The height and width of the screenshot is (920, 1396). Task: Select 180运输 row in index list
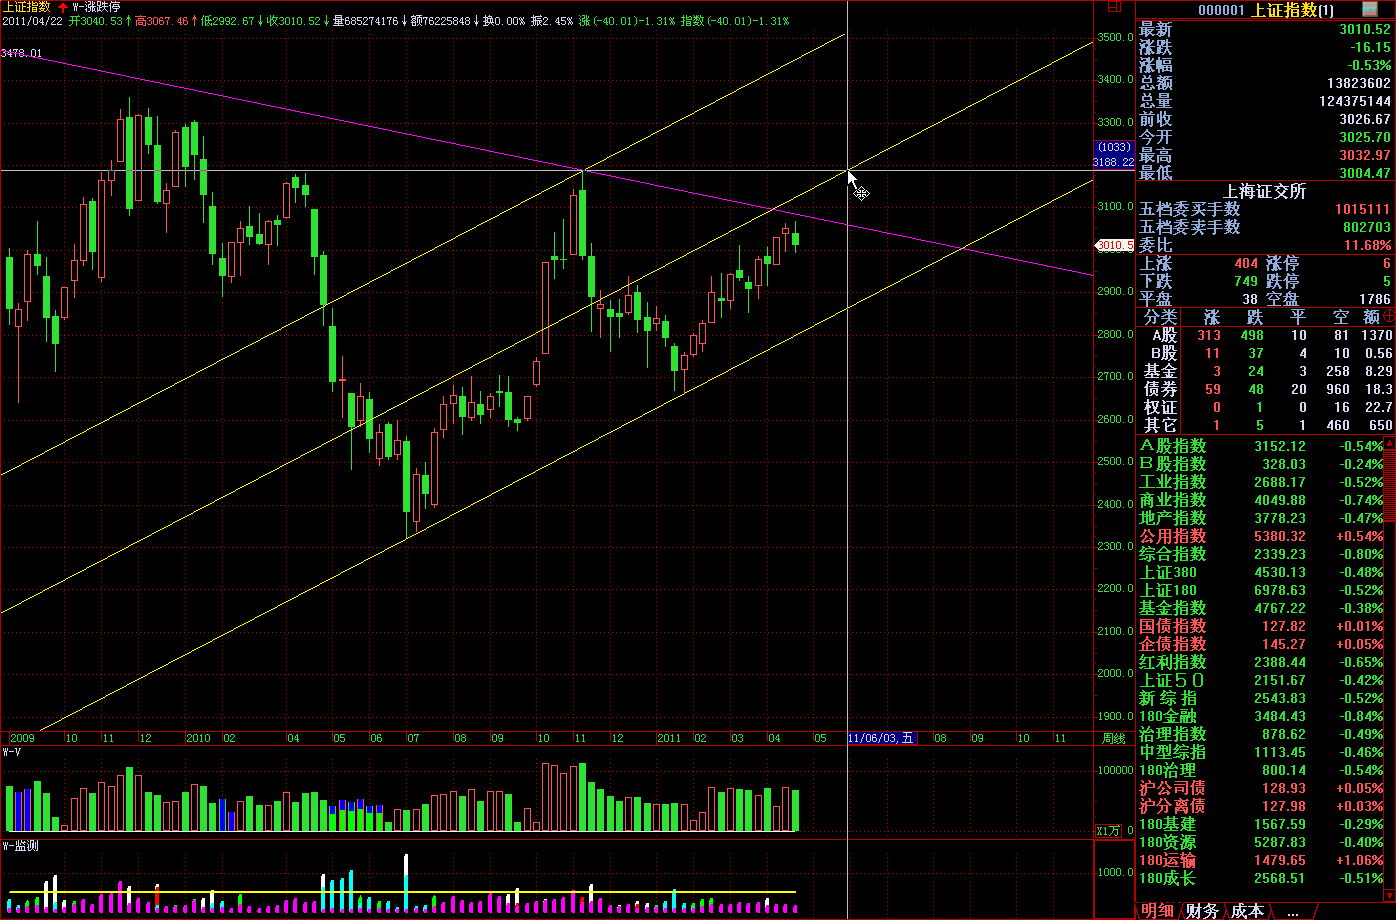point(1166,860)
